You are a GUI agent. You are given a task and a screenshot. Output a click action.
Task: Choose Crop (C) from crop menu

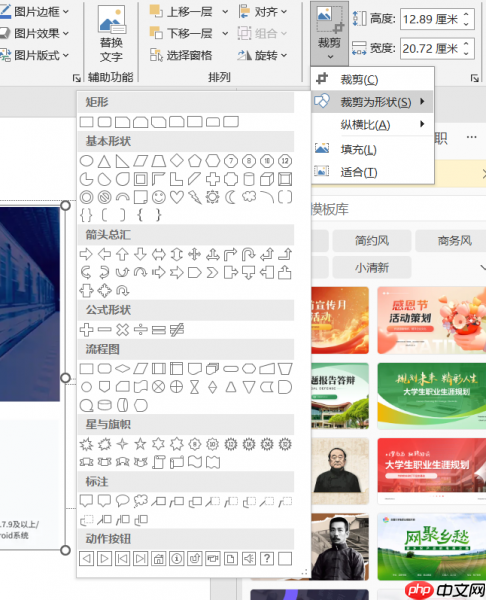(373, 80)
